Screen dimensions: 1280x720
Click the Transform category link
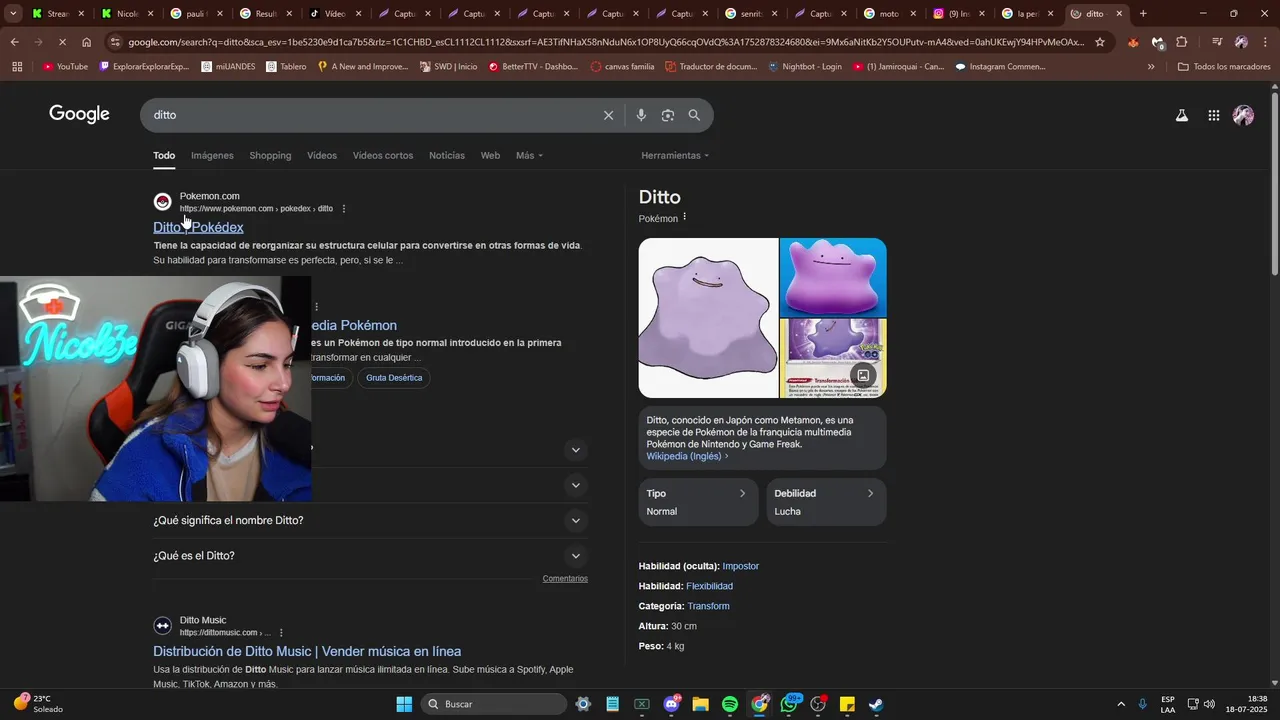coord(709,606)
